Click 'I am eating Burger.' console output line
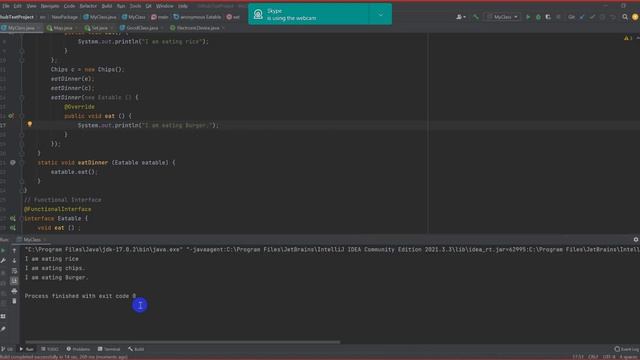This screenshot has width=640, height=360. [x=56, y=278]
